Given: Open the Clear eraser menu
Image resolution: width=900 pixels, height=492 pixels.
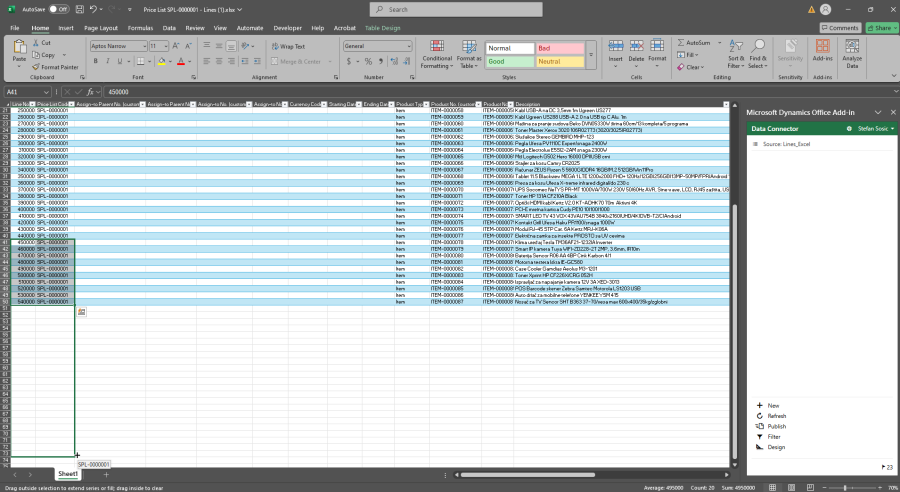Looking at the screenshot, I should (x=689, y=67).
